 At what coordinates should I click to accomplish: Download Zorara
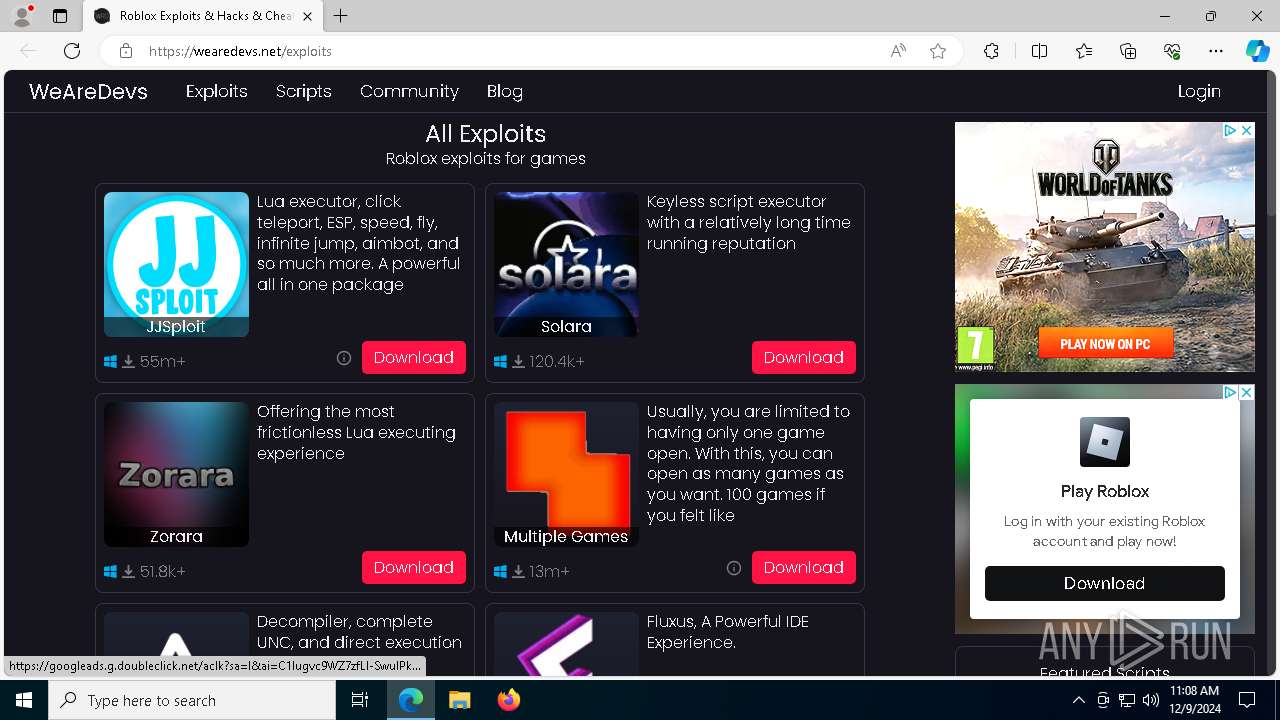[414, 567]
